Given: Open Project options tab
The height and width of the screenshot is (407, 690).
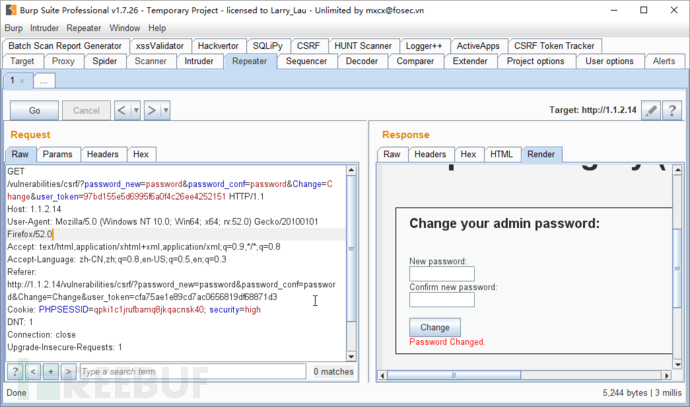Looking at the screenshot, I should click(x=536, y=61).
